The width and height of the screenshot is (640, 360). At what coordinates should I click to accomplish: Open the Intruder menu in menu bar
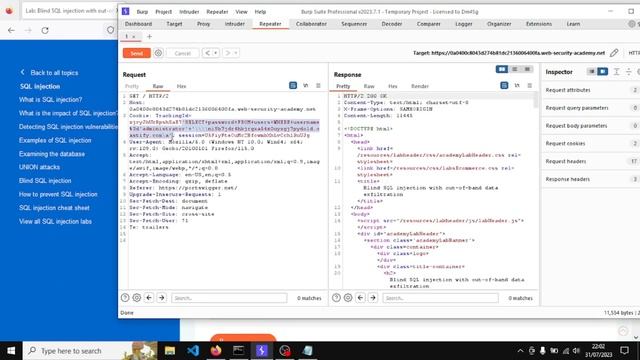189,12
